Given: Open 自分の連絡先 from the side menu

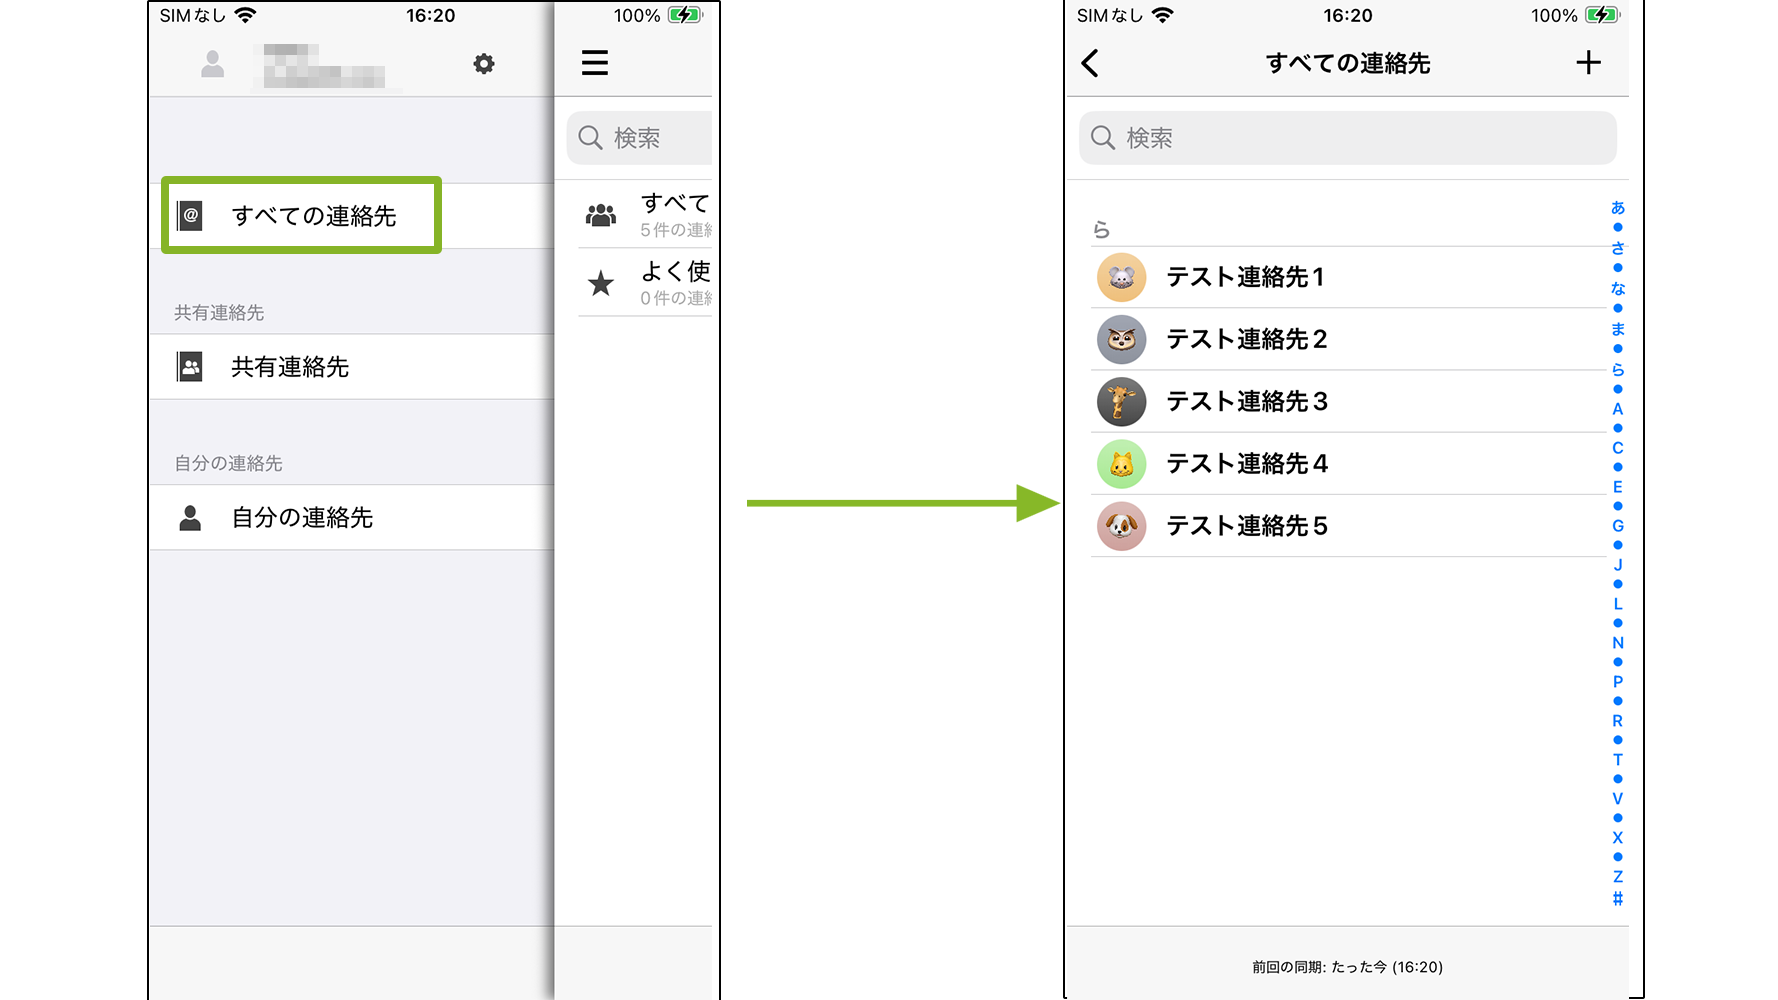Looking at the screenshot, I should pyautogui.click(x=302, y=518).
